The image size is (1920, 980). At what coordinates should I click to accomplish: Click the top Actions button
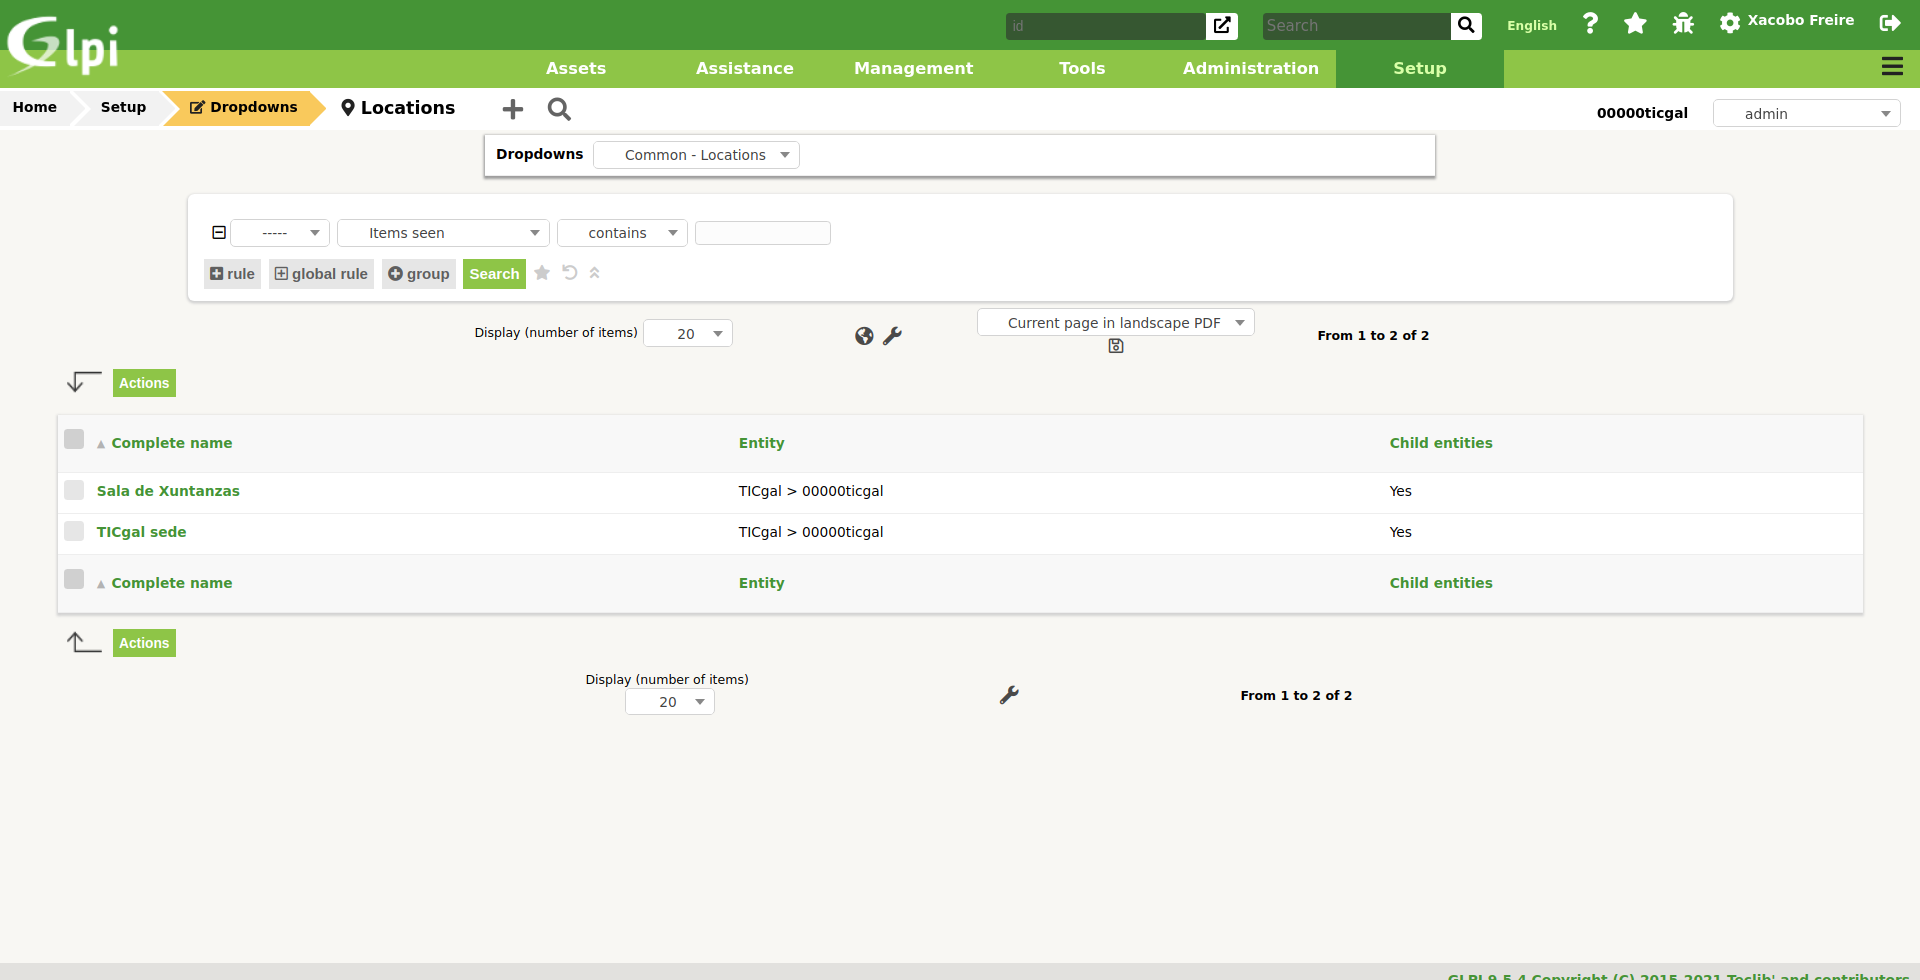click(144, 383)
